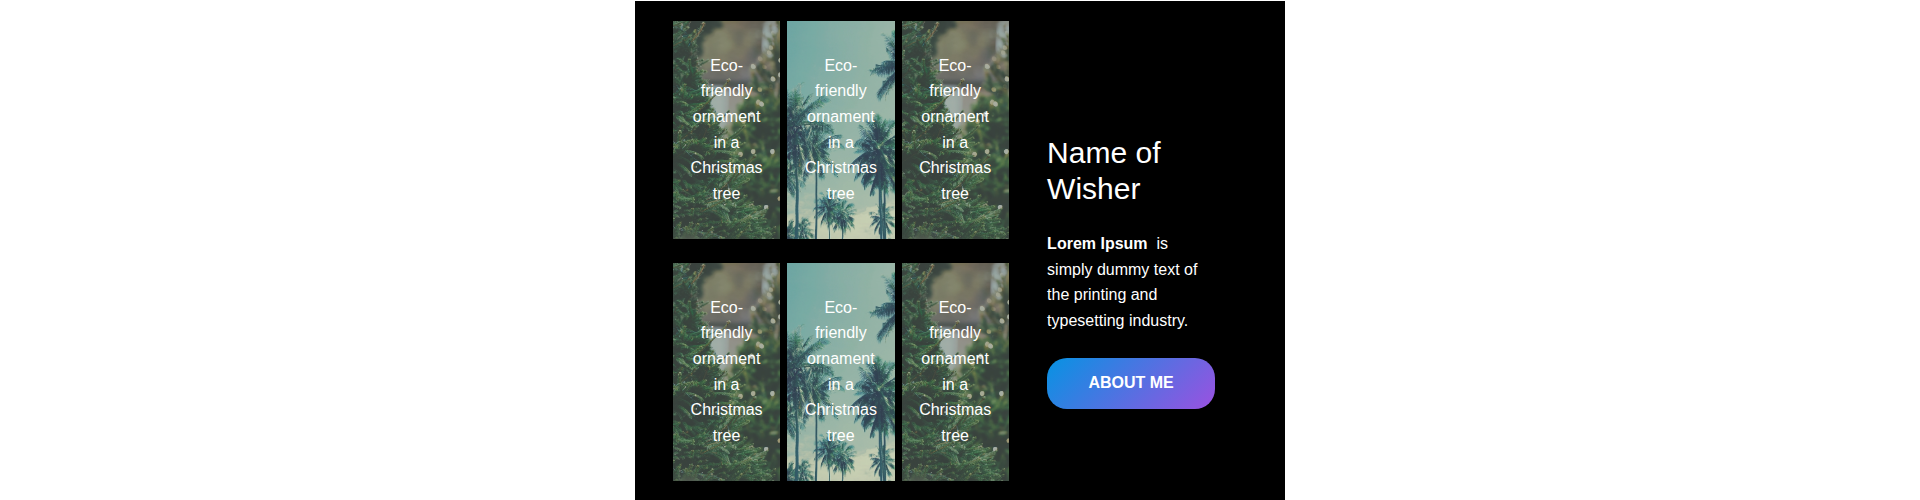Click the word 'is' after Lorem Ipsum
The image size is (1920, 500).
tap(1162, 243)
